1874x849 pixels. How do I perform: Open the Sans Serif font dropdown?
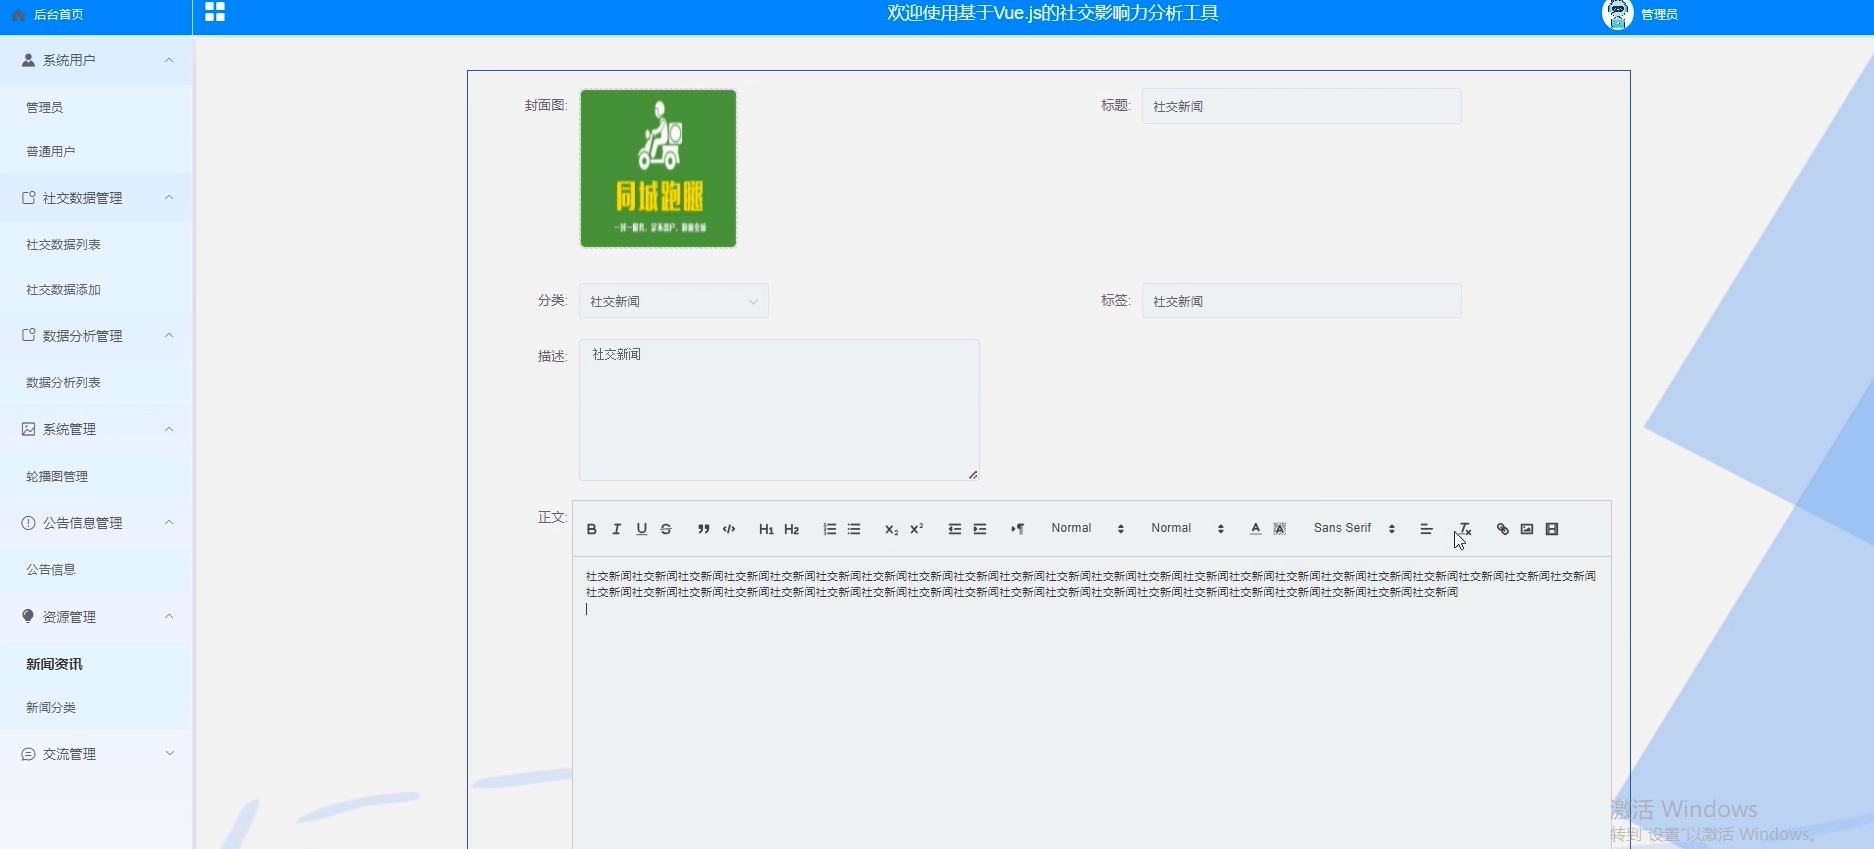[1354, 528]
